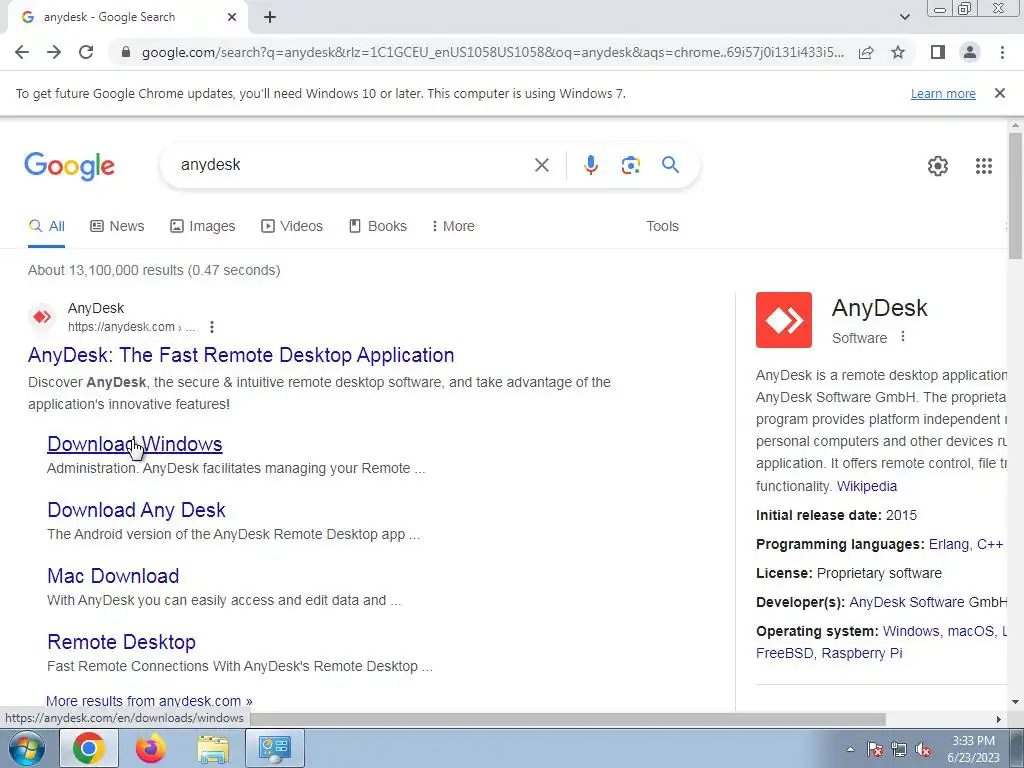Open the Mac Download sitelink

(113, 576)
